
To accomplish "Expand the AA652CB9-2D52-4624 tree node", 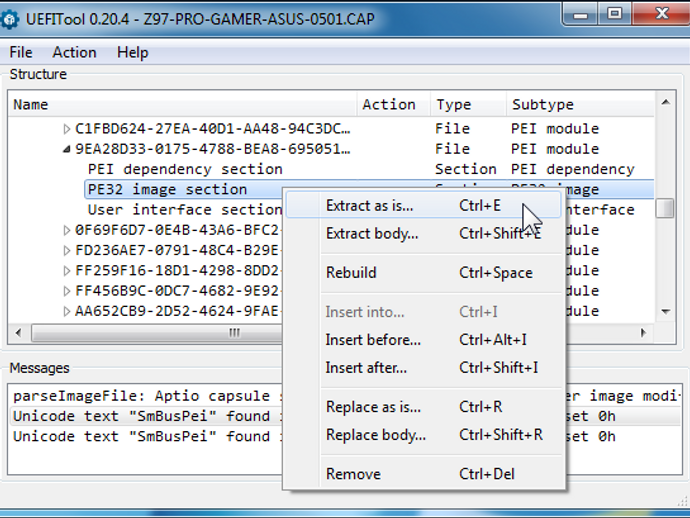I will pos(66,311).
